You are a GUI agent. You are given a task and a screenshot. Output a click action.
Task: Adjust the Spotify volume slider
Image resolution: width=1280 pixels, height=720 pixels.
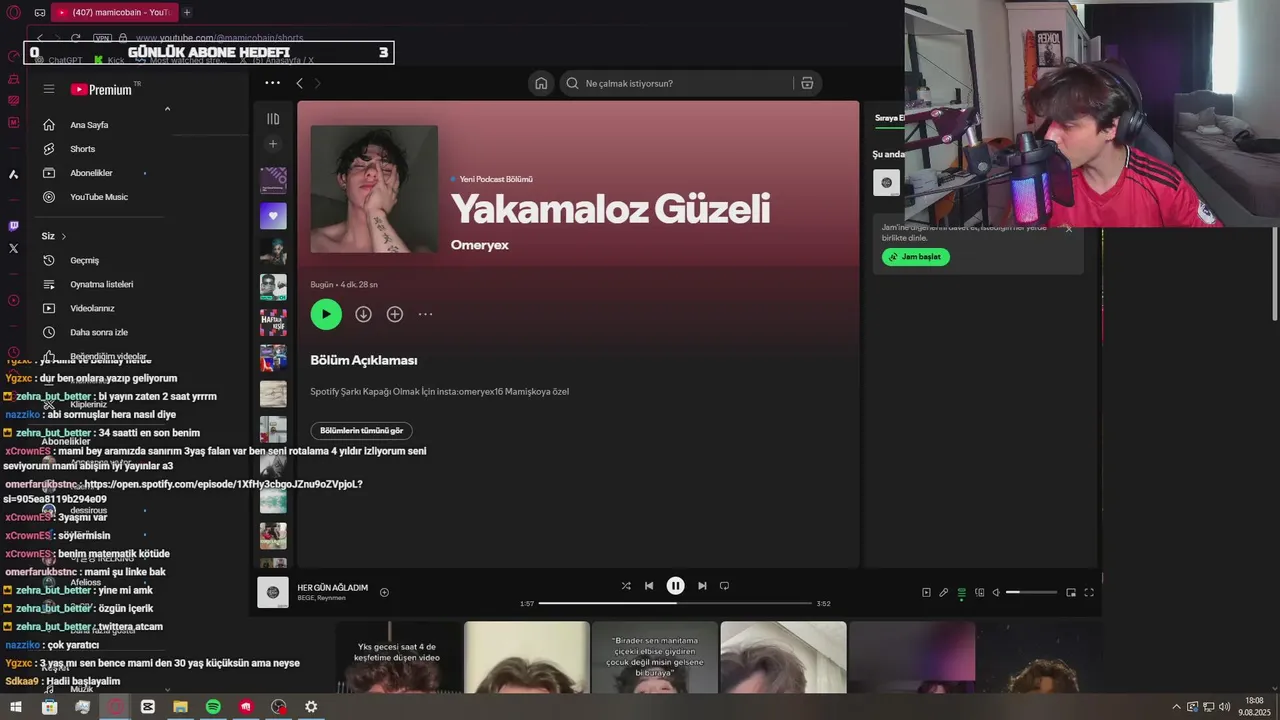pyautogui.click(x=1031, y=592)
